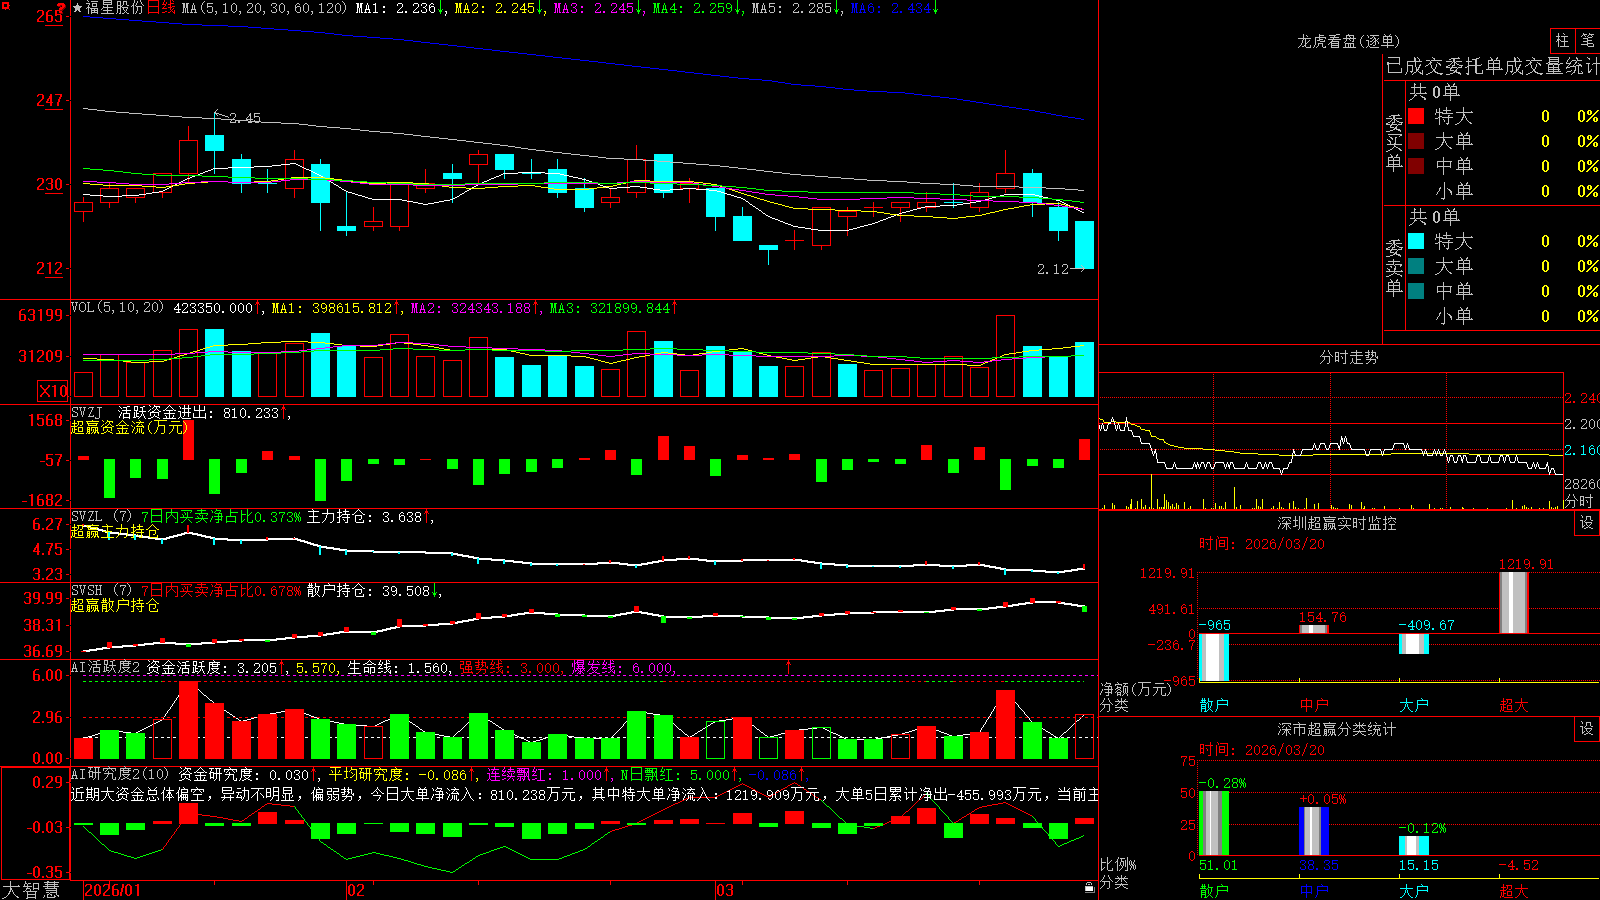Click the blue 中户 bar showing 38.35
This screenshot has width=1600, height=900.
tap(1314, 831)
